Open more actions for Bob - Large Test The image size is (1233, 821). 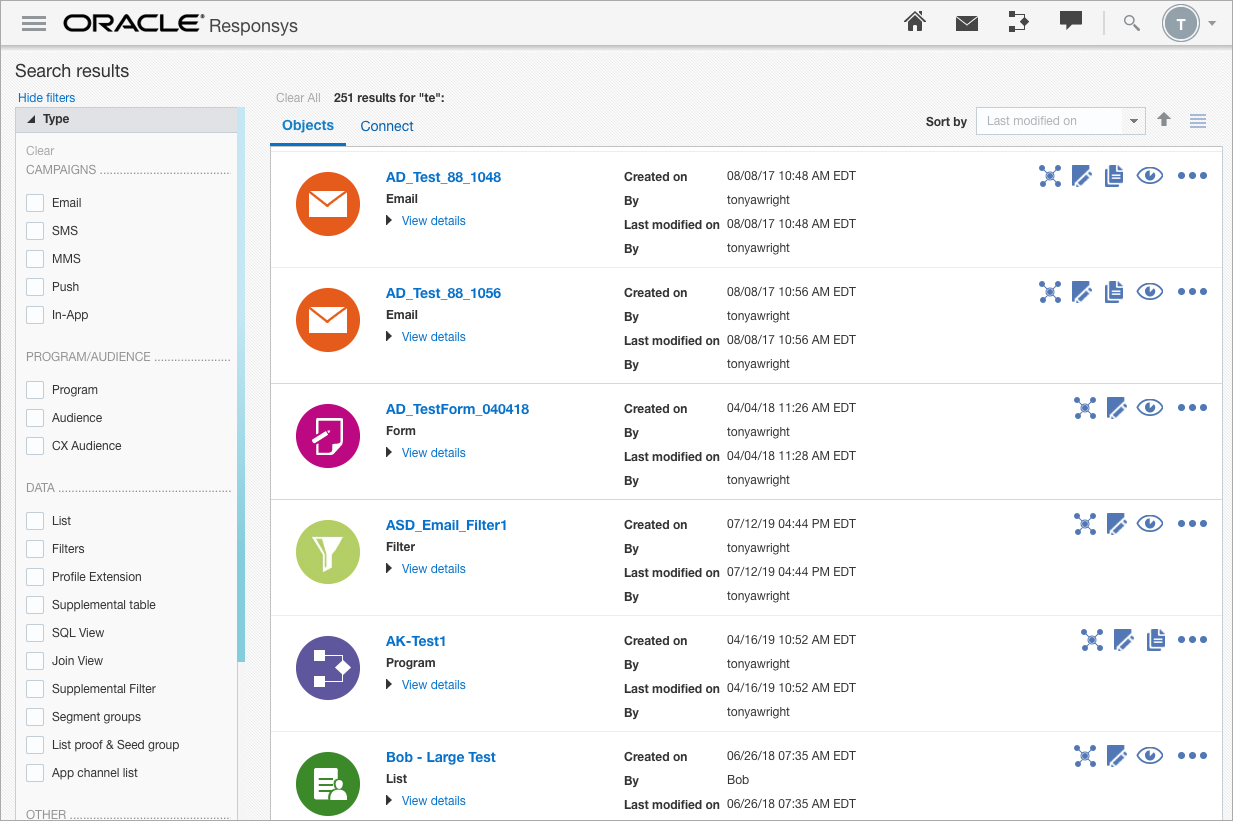pyautogui.click(x=1192, y=756)
